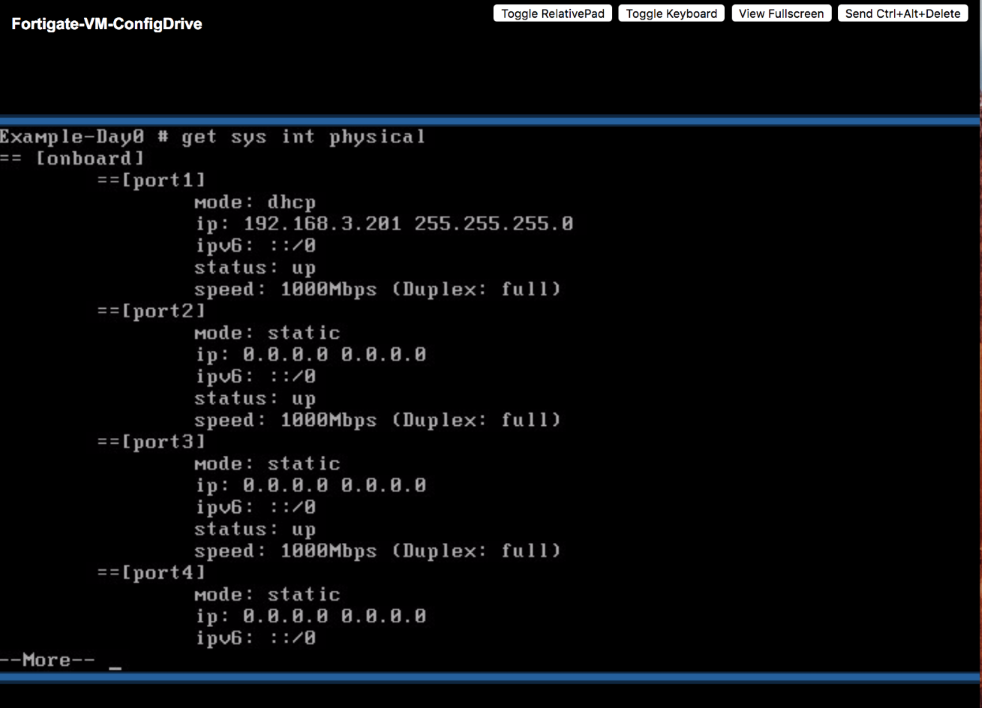Screen dimensions: 982x708
Task: Click the Fortigate-VM-ConfigDrive title
Action: pos(107,24)
